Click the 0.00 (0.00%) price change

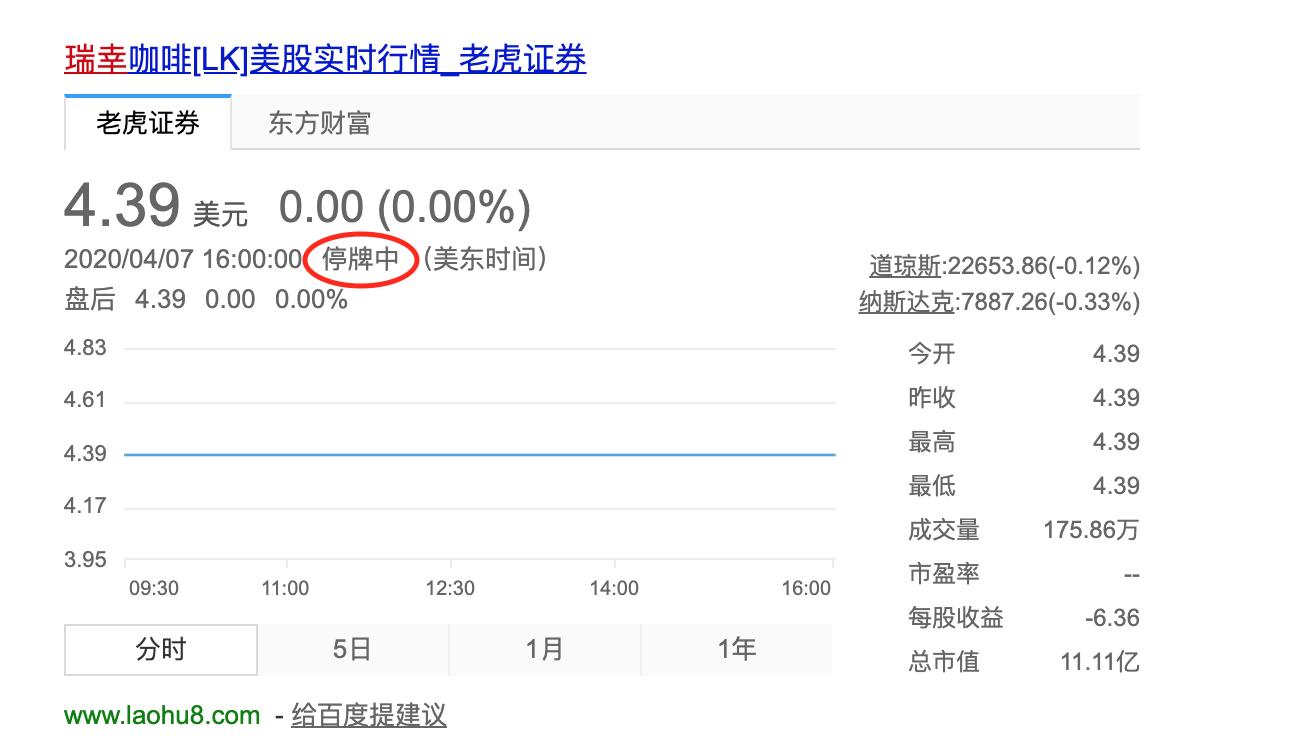click(x=405, y=207)
